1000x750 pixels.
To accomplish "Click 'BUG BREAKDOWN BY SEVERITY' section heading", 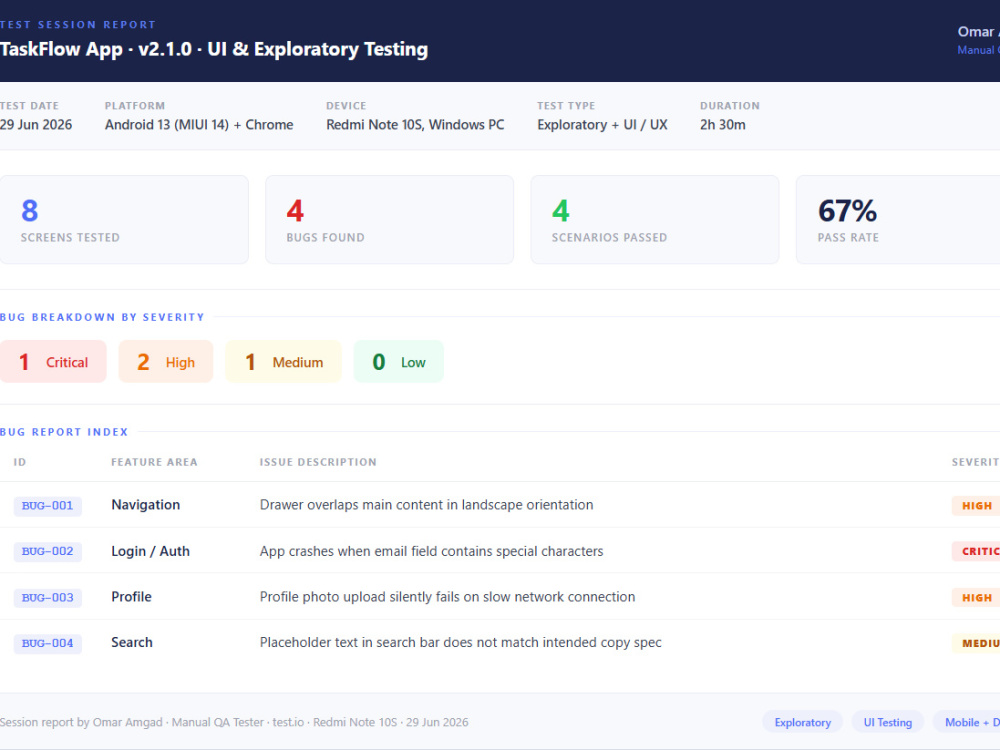I will (x=102, y=317).
